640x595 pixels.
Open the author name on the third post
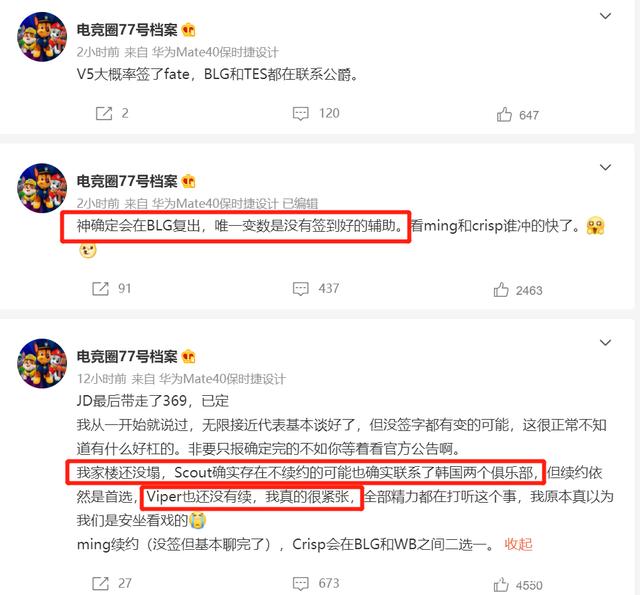tap(127, 356)
